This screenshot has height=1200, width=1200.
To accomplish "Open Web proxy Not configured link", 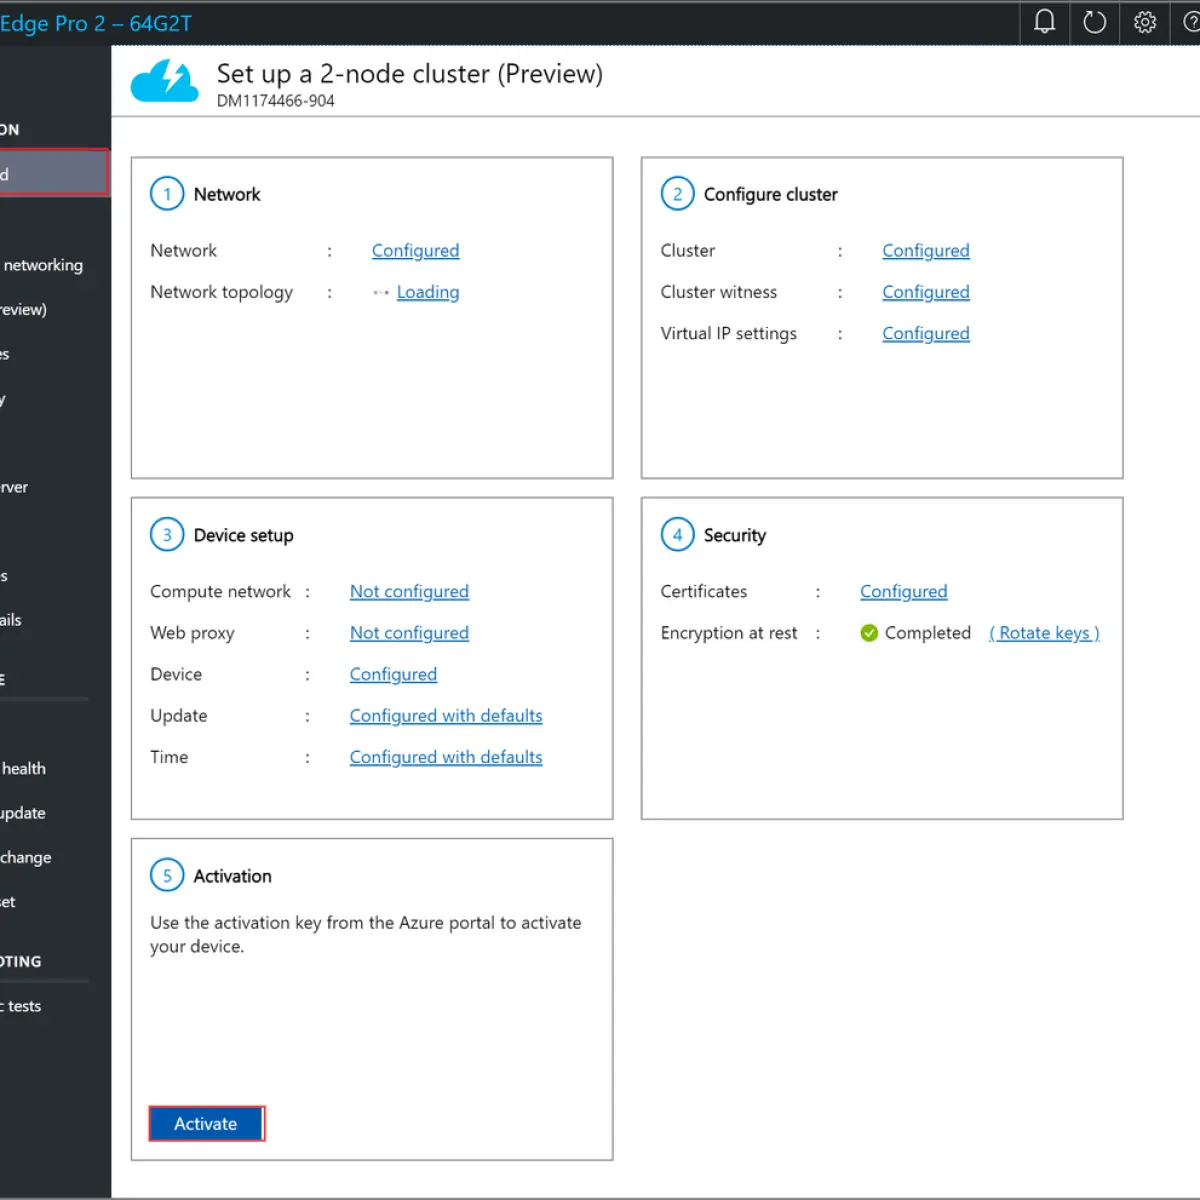I will (x=409, y=633).
